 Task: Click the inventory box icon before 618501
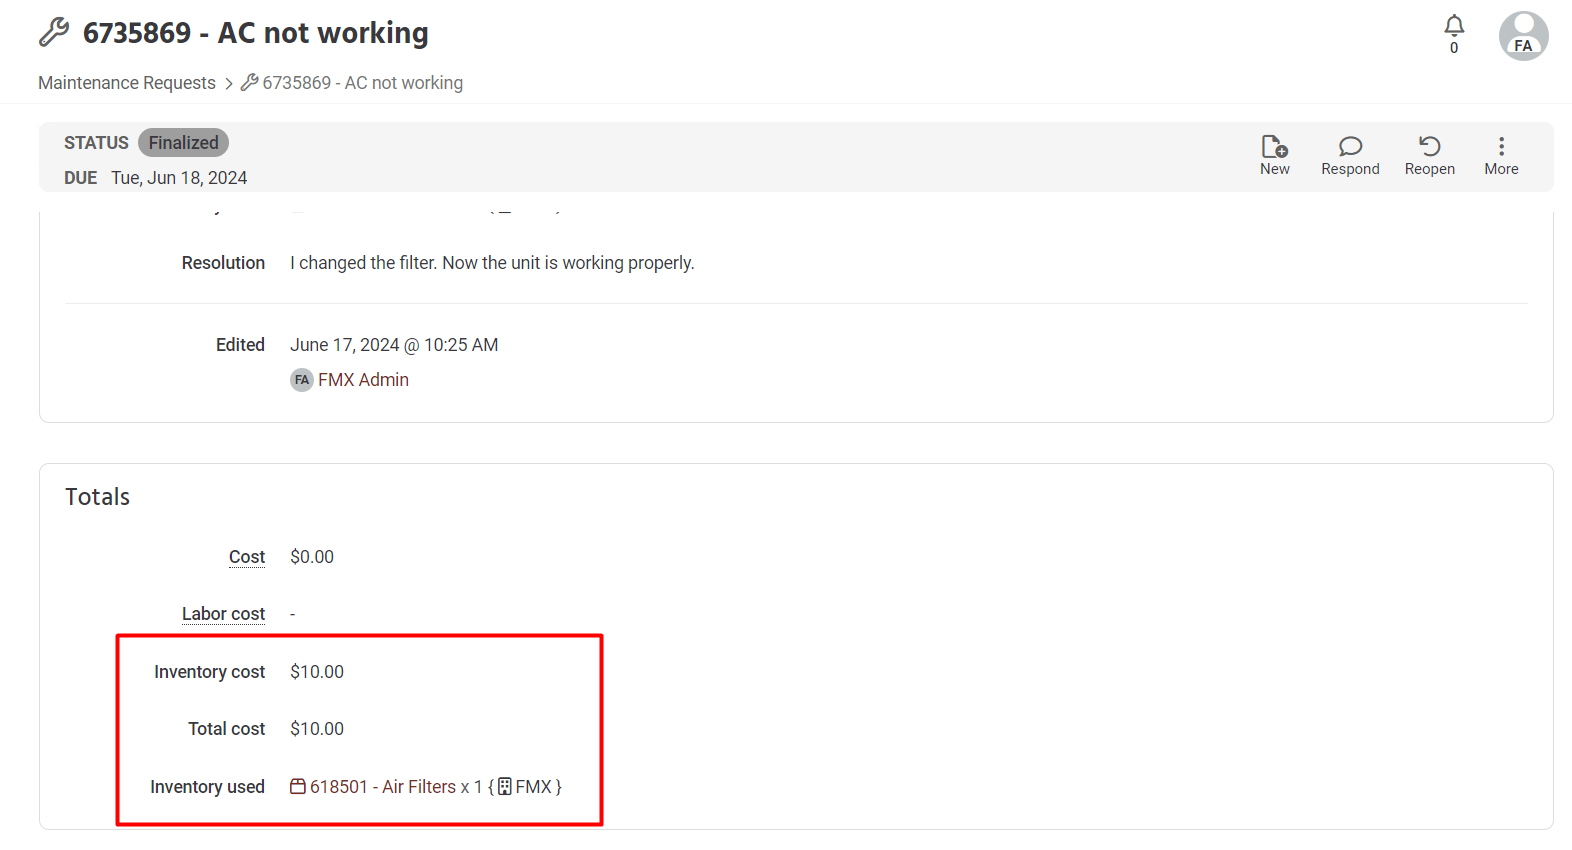(298, 787)
